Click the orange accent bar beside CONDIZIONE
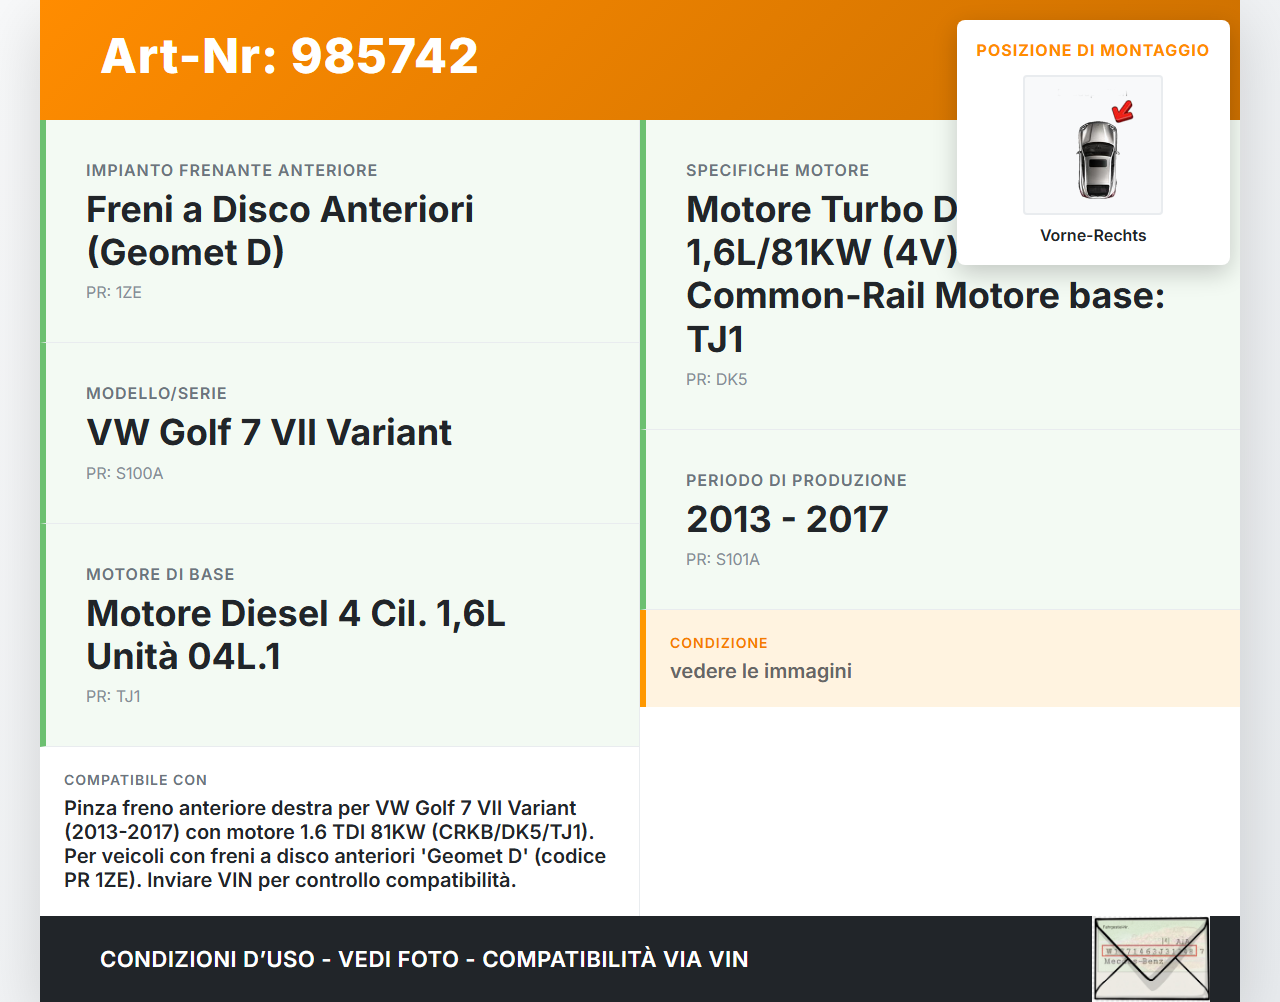The height and width of the screenshot is (1002, 1280). click(643, 658)
